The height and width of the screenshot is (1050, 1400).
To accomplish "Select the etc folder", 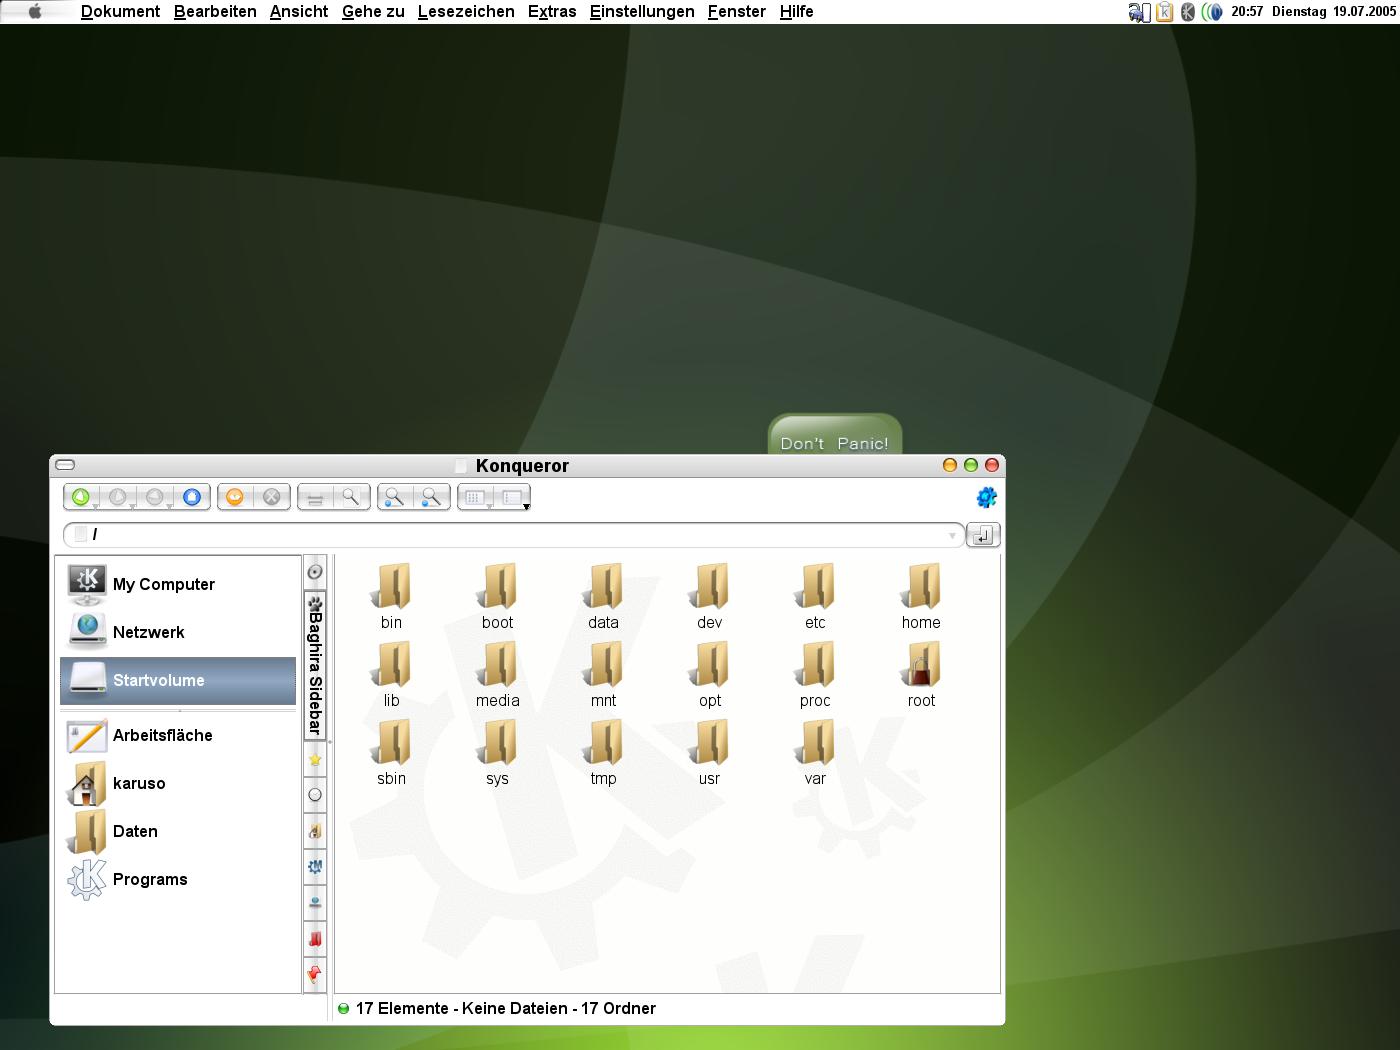I will (815, 596).
